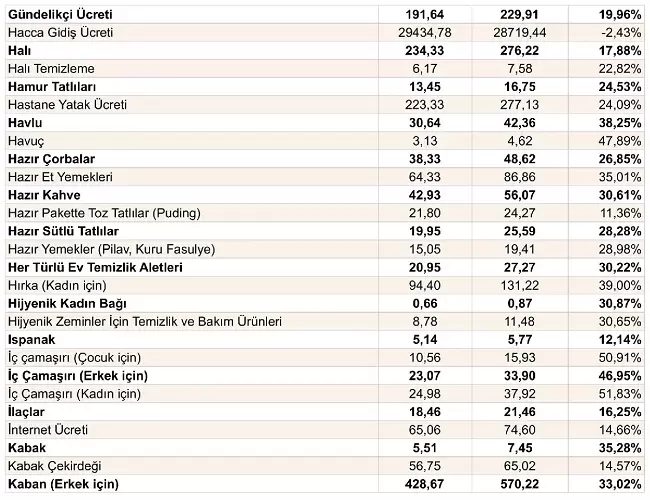Click İç Çamaşırı (Kadın için) percentage 51,83%
Screen dimensions: 650x500
pyautogui.click(x=620, y=394)
